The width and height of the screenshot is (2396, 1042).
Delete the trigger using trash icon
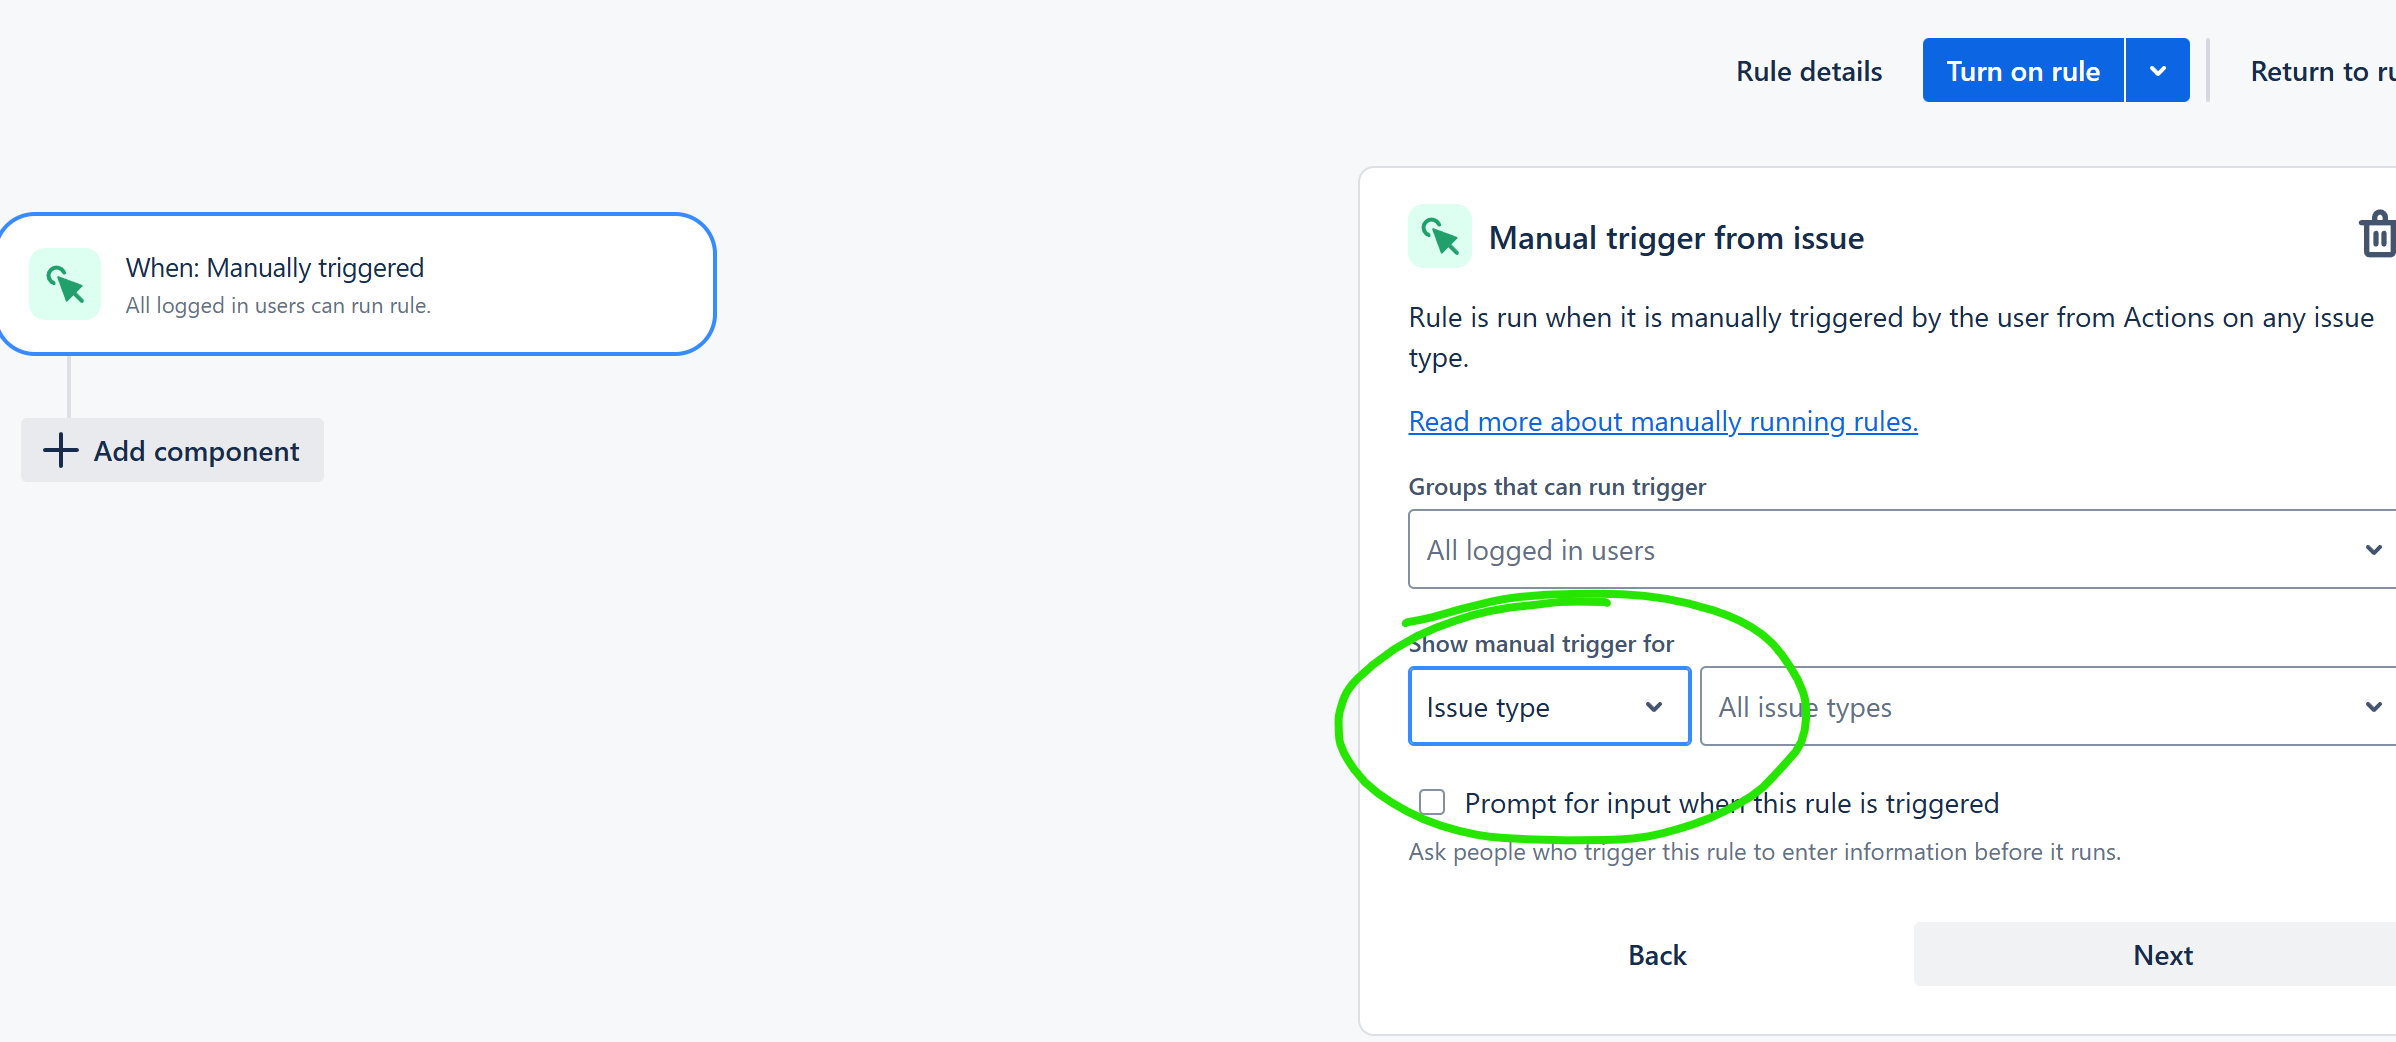[x=2379, y=235]
